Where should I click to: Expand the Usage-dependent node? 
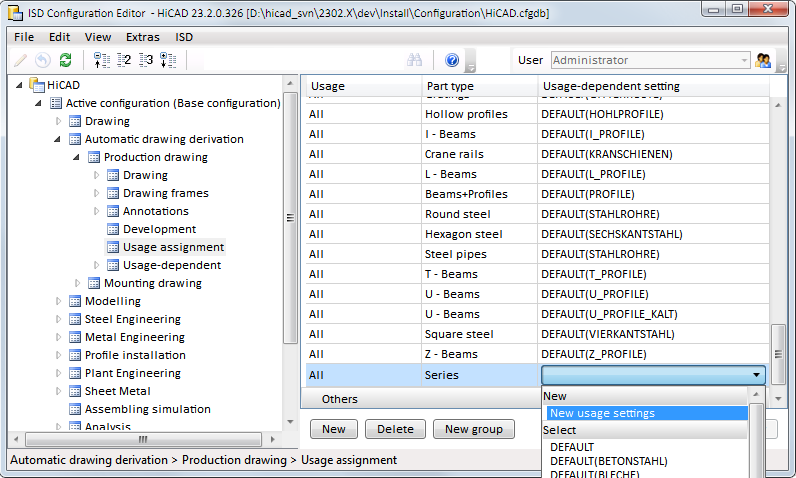click(96, 265)
